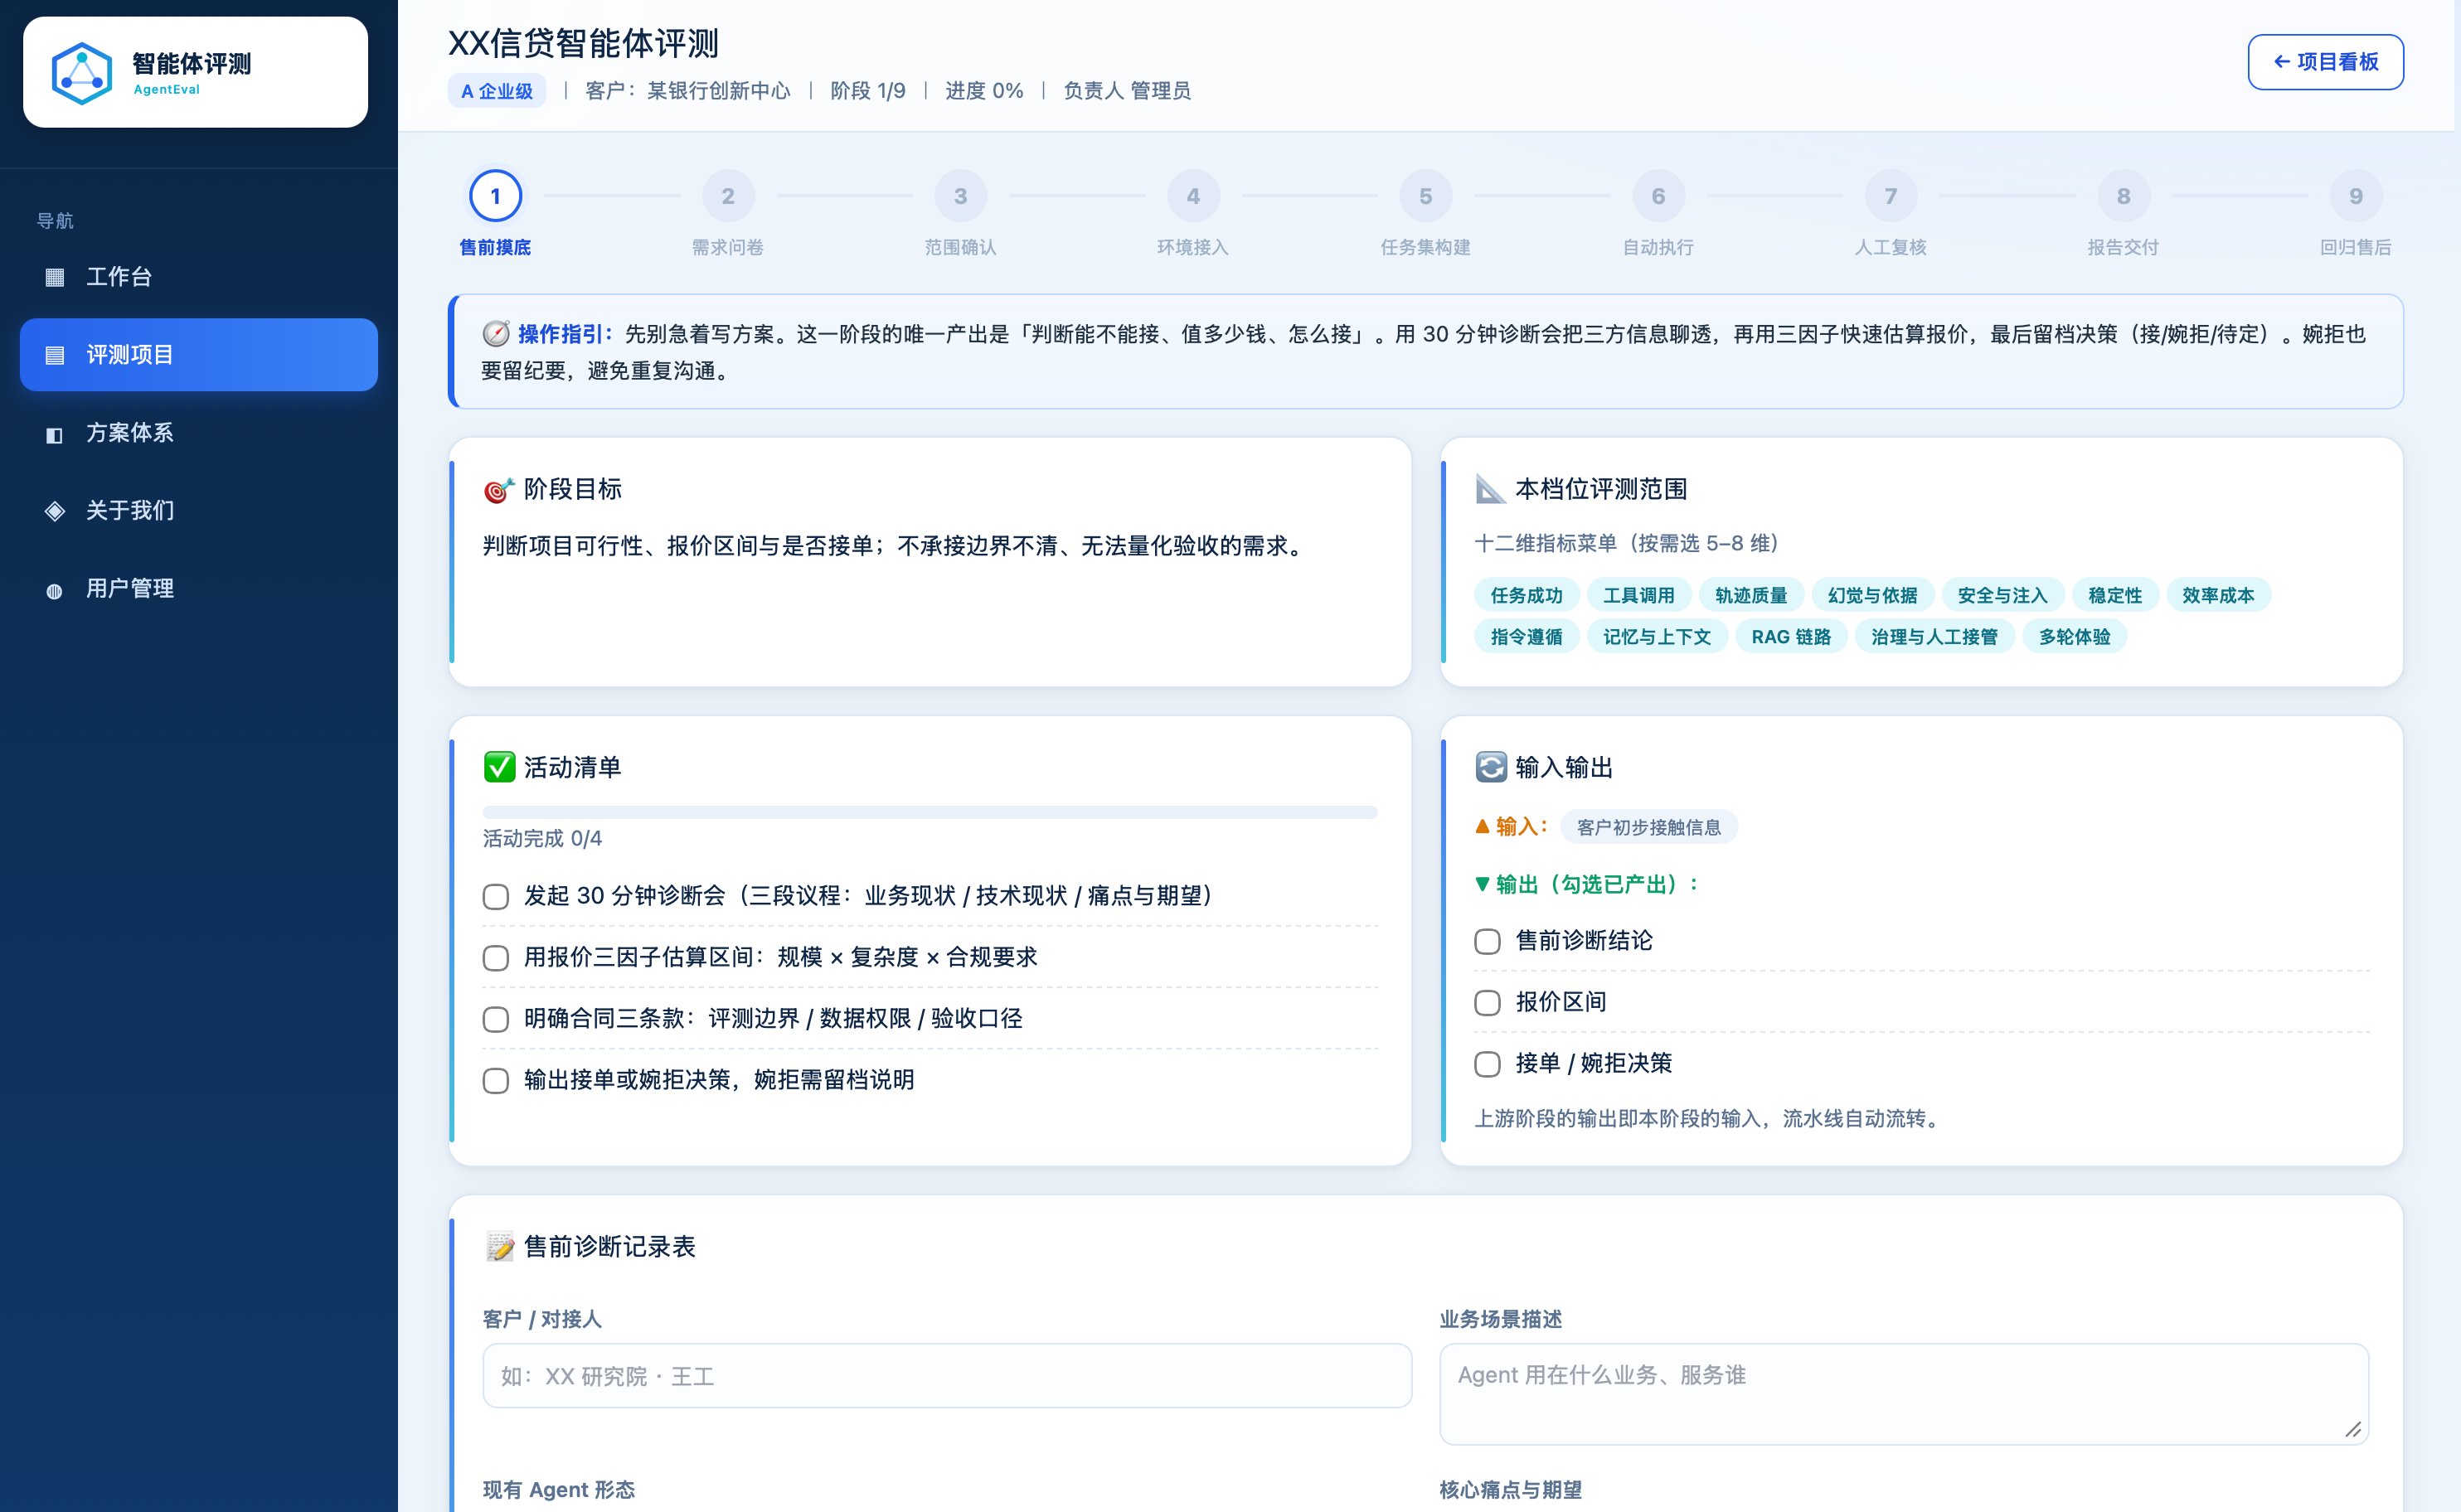
Task: Click the 工作台 grid icon in sidebar
Action: pyautogui.click(x=55, y=277)
